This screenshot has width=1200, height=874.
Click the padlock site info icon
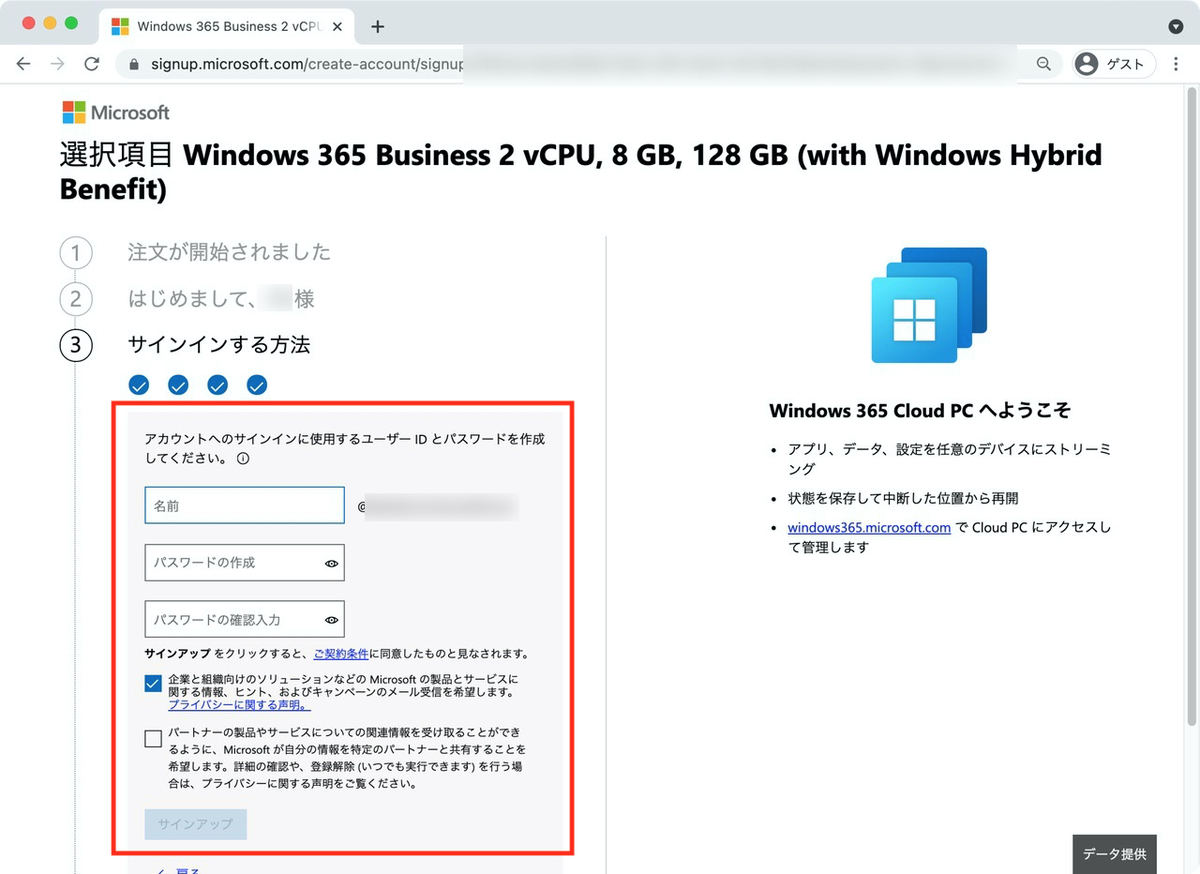click(133, 64)
